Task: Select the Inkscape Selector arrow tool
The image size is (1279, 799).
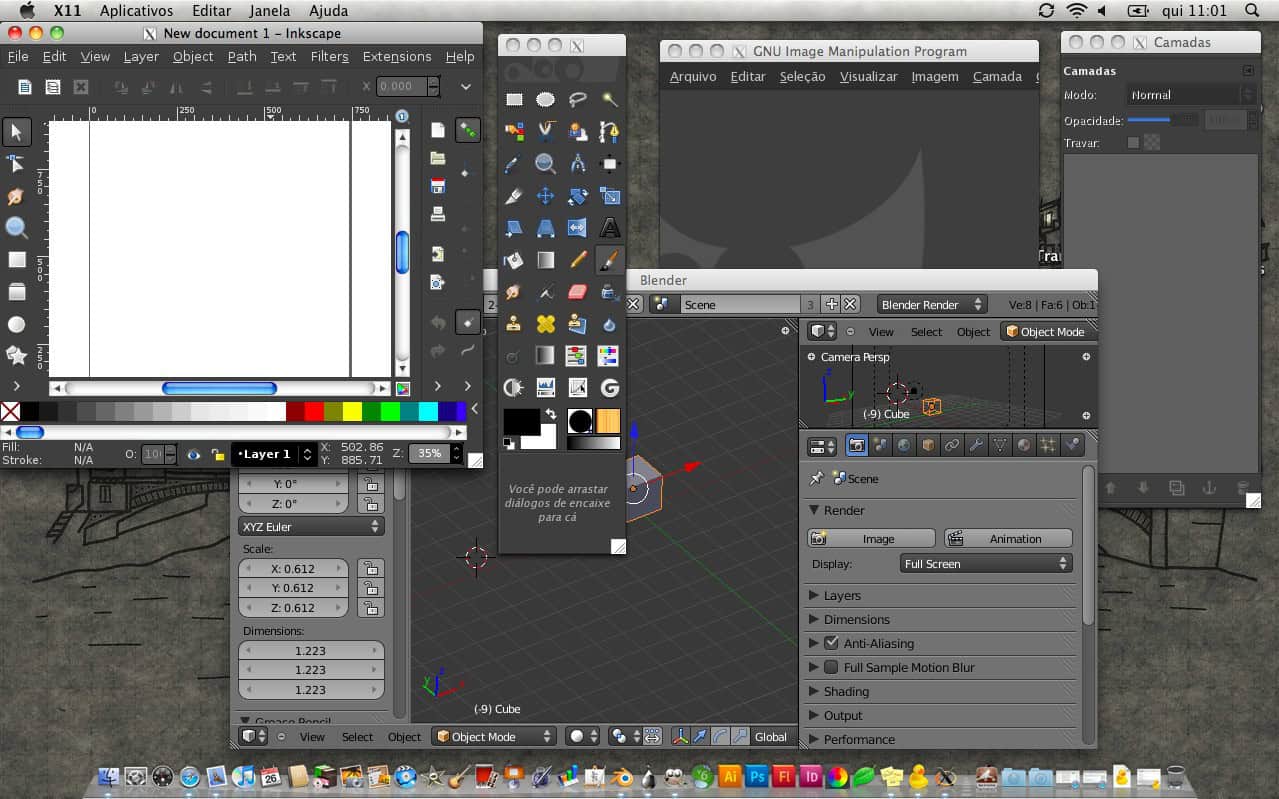Action: coord(17,132)
